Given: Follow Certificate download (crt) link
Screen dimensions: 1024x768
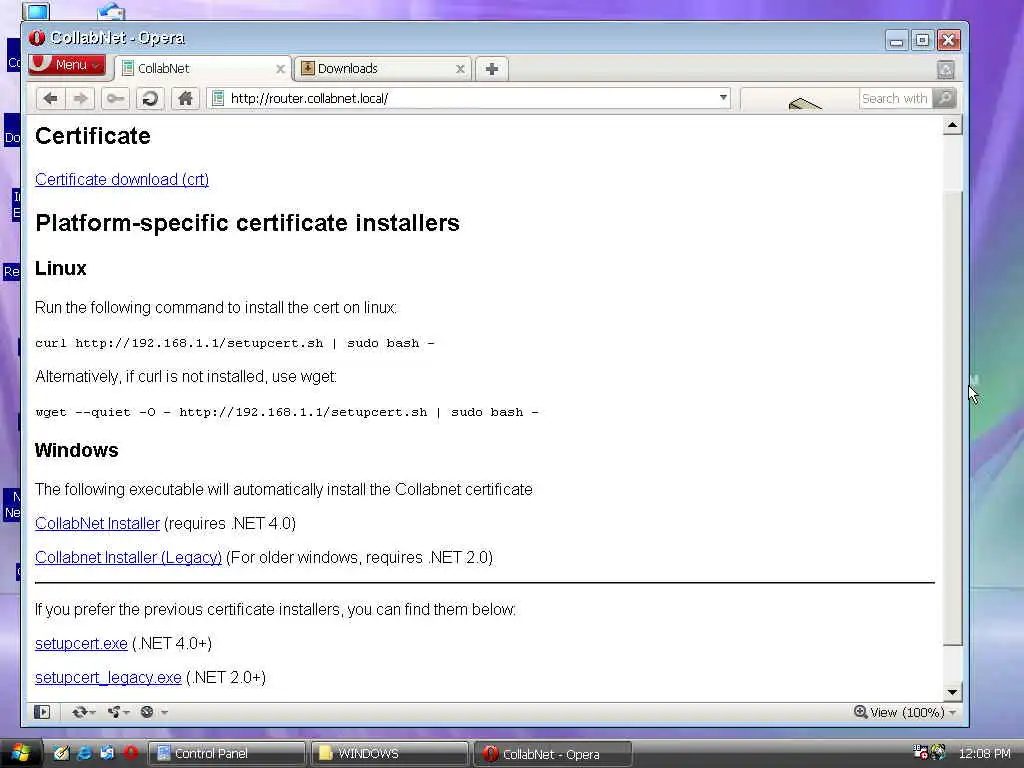Looking at the screenshot, I should [122, 180].
